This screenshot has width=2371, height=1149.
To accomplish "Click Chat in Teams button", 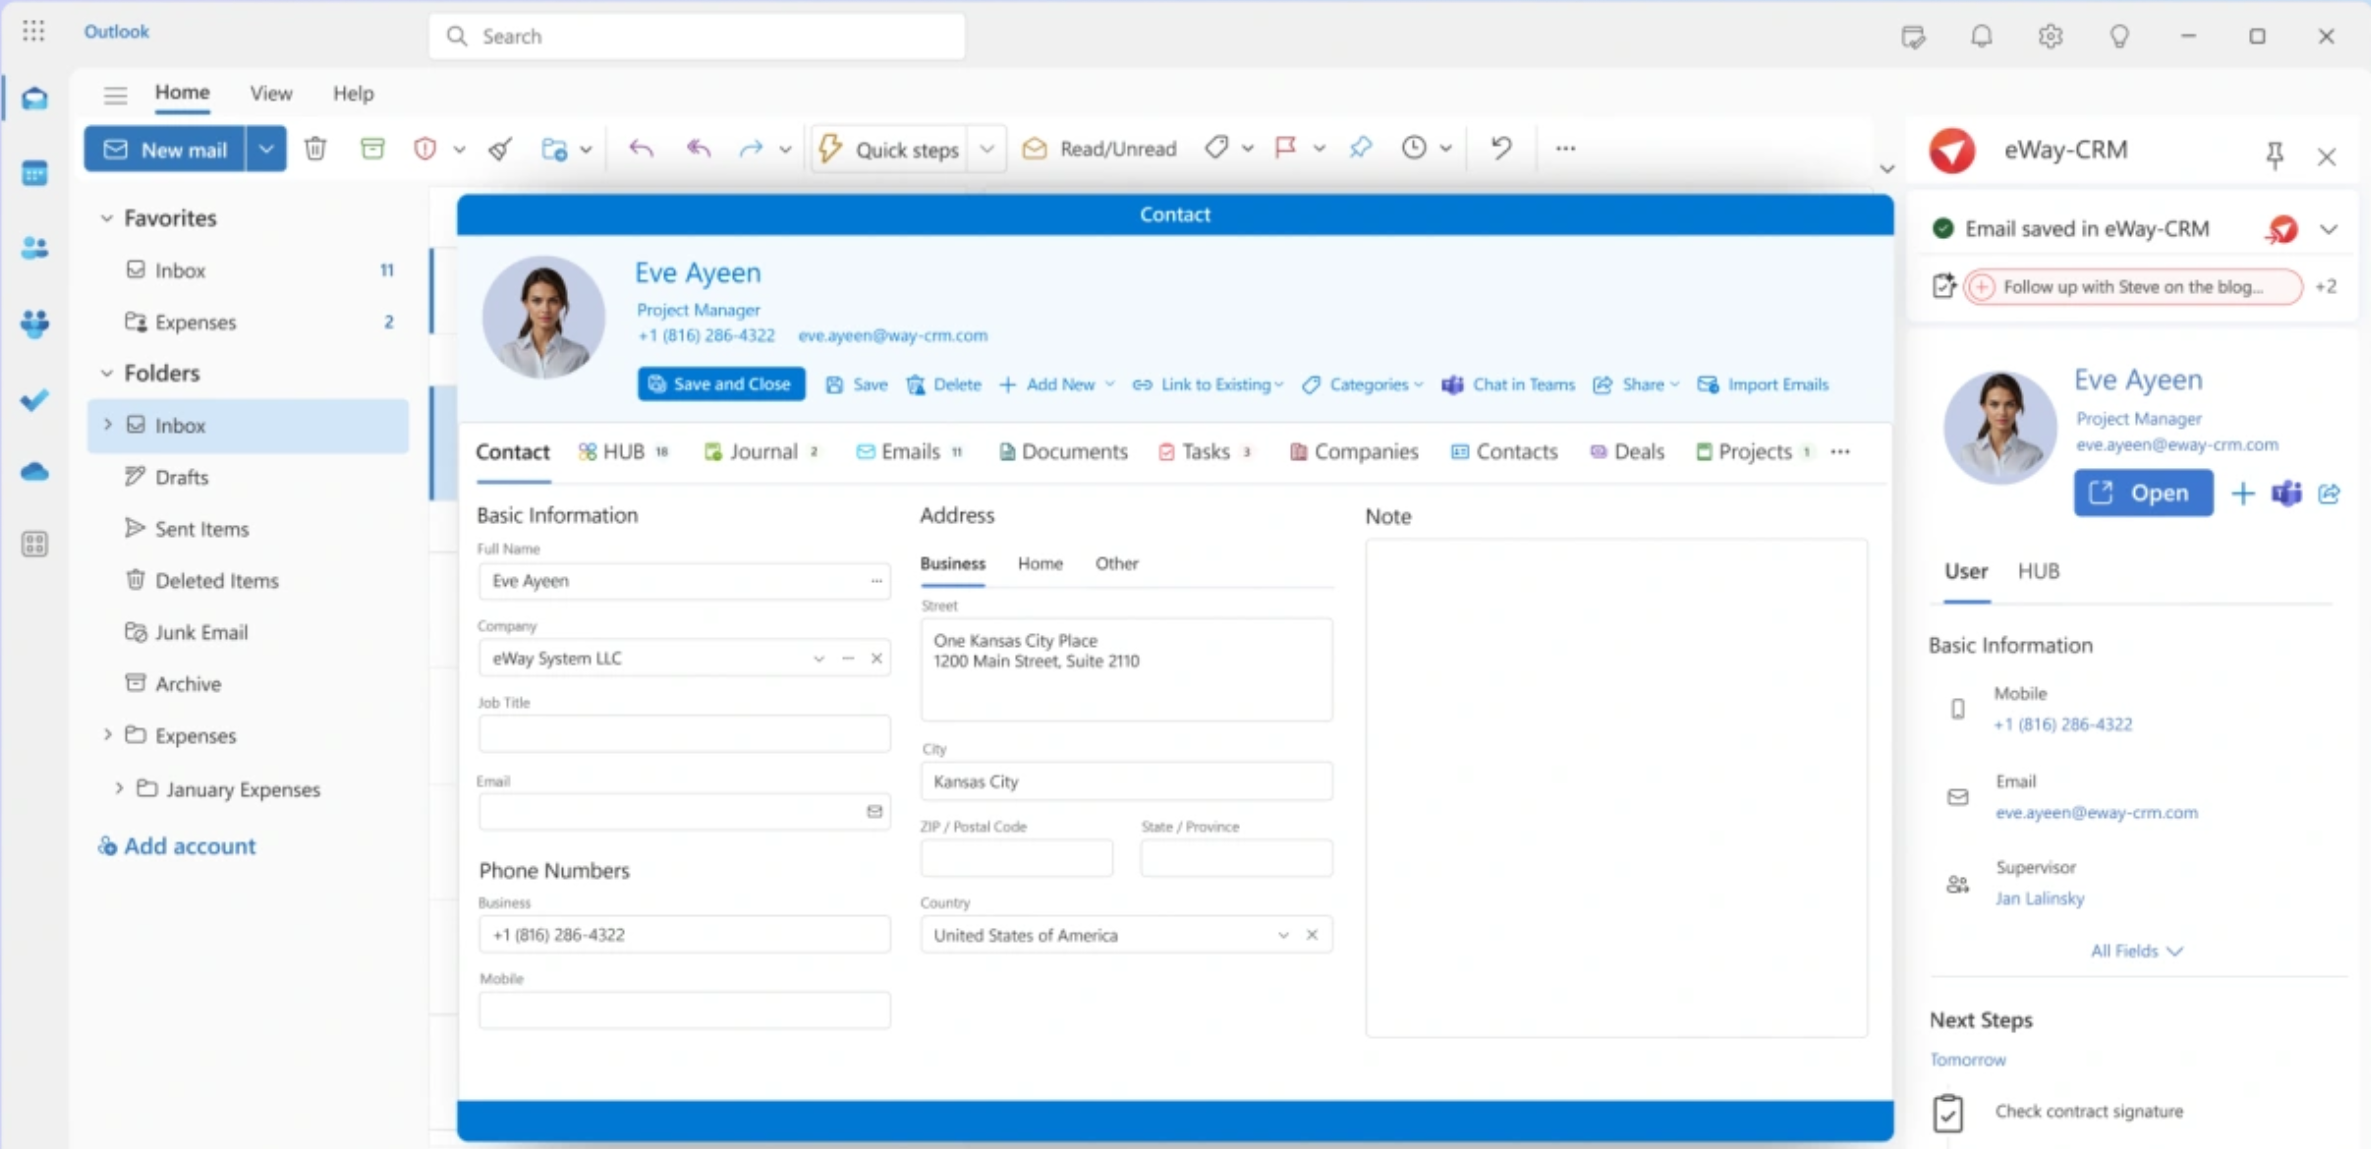I will pyautogui.click(x=1508, y=385).
